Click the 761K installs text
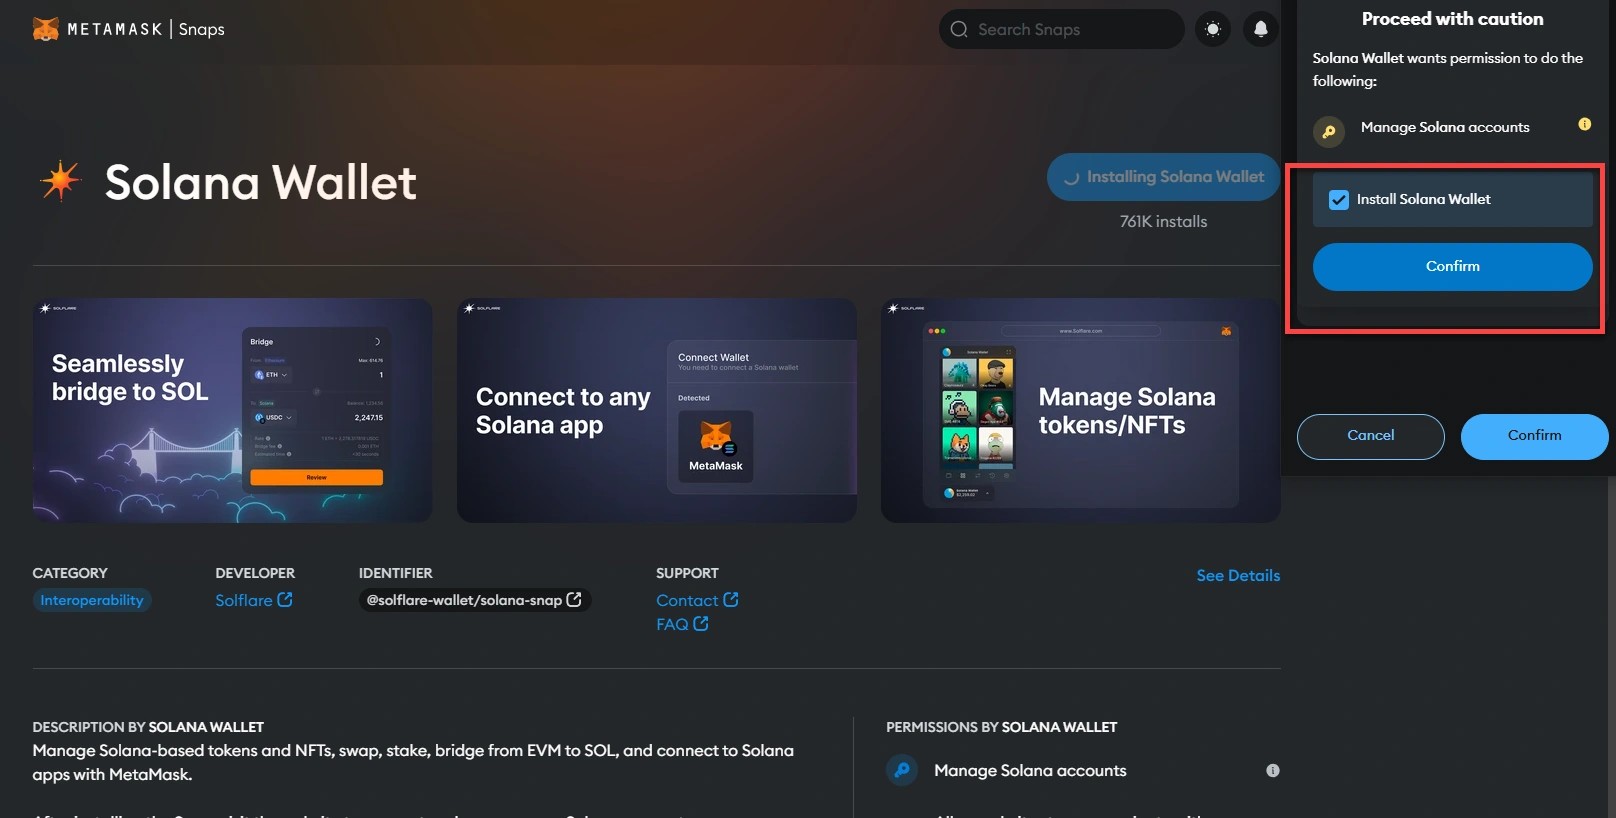 click(x=1163, y=221)
